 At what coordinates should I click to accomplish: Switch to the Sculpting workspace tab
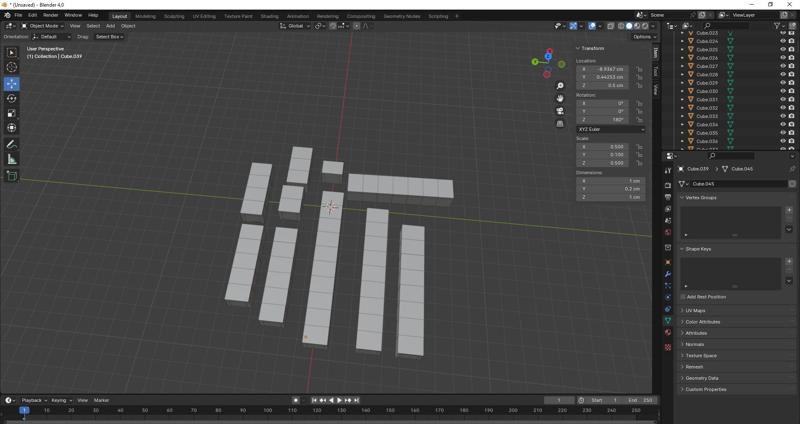[174, 16]
